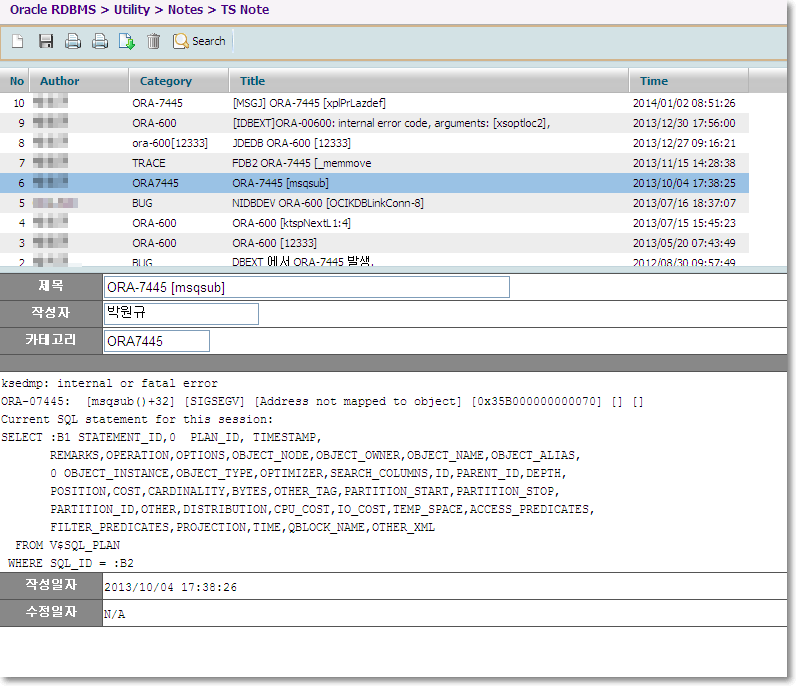
Task: Sort by Author column header
Action: [x=60, y=81]
